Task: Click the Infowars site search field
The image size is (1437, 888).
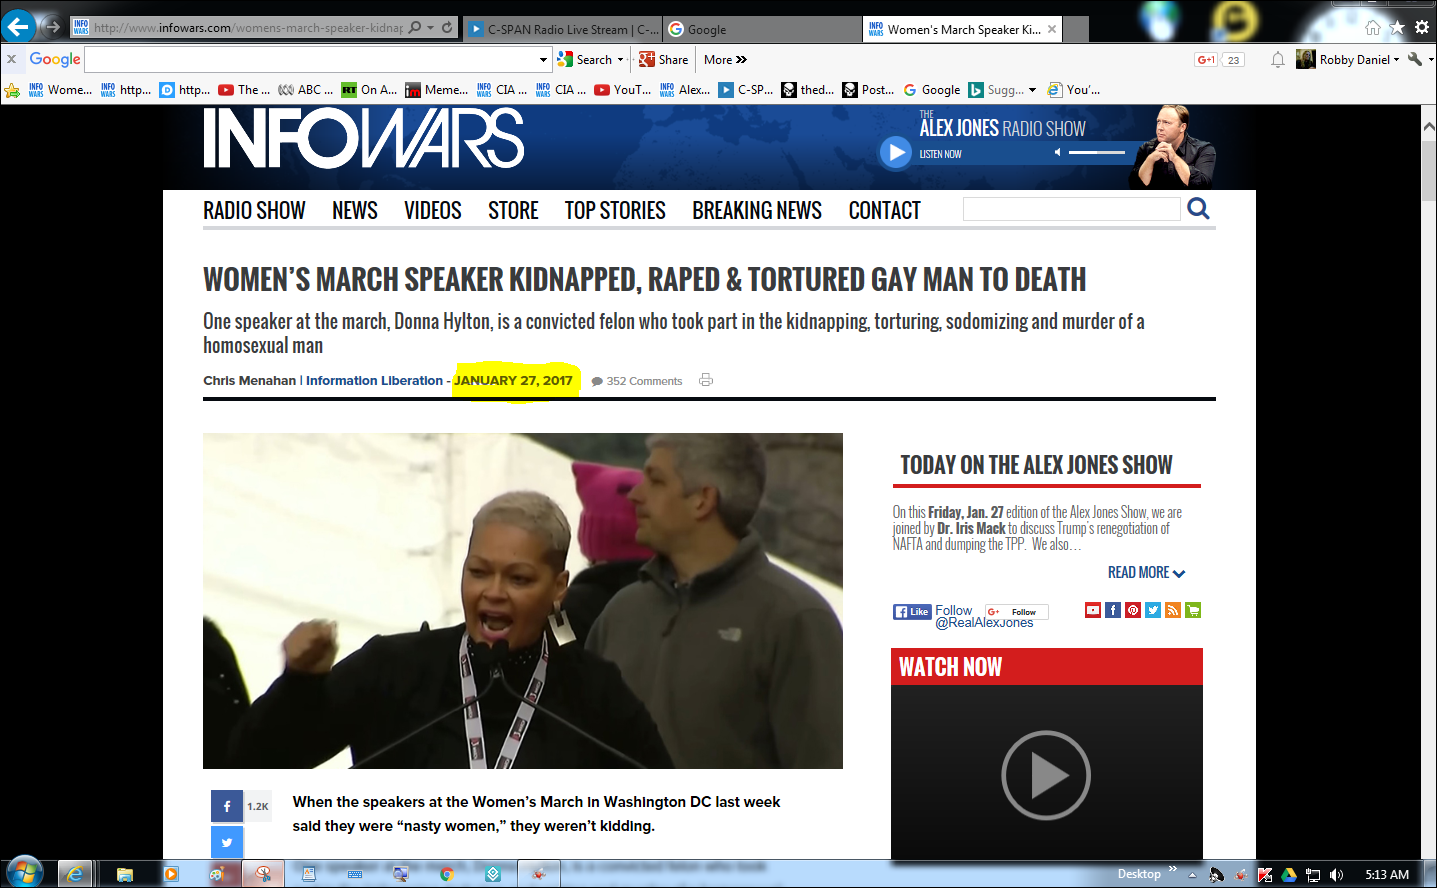Action: pos(1071,209)
